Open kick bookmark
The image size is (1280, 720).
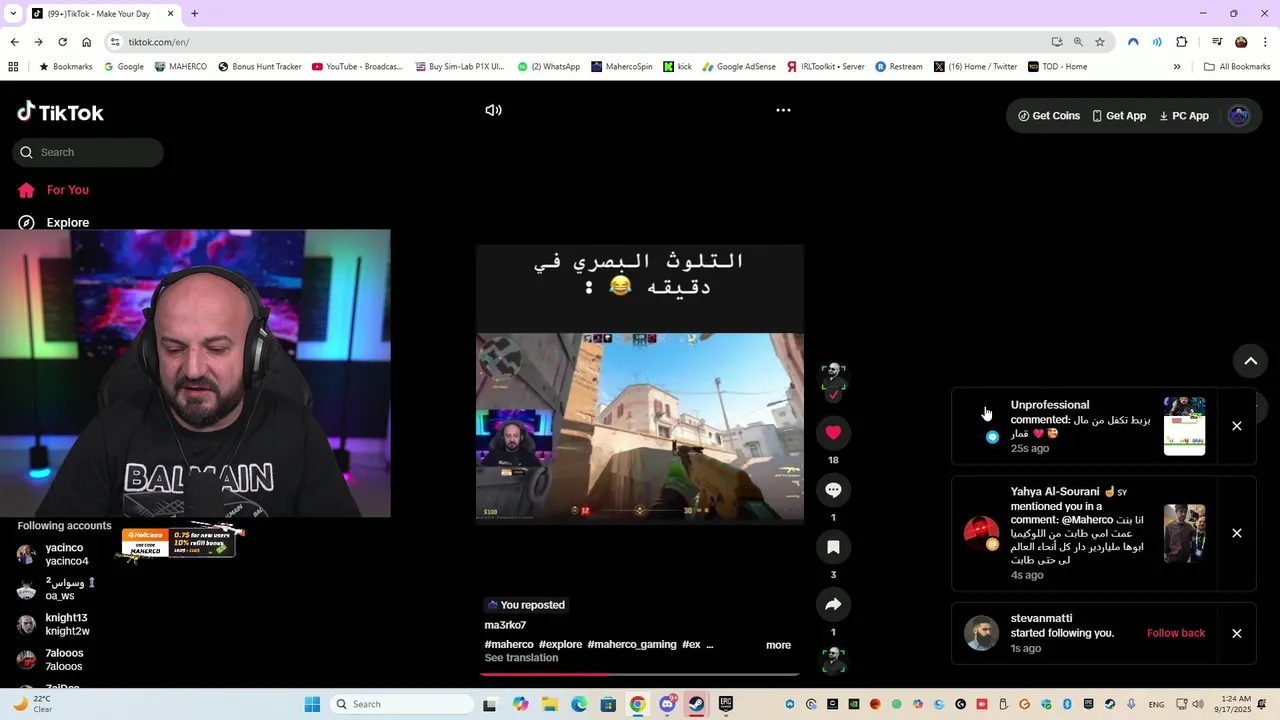[x=677, y=67]
